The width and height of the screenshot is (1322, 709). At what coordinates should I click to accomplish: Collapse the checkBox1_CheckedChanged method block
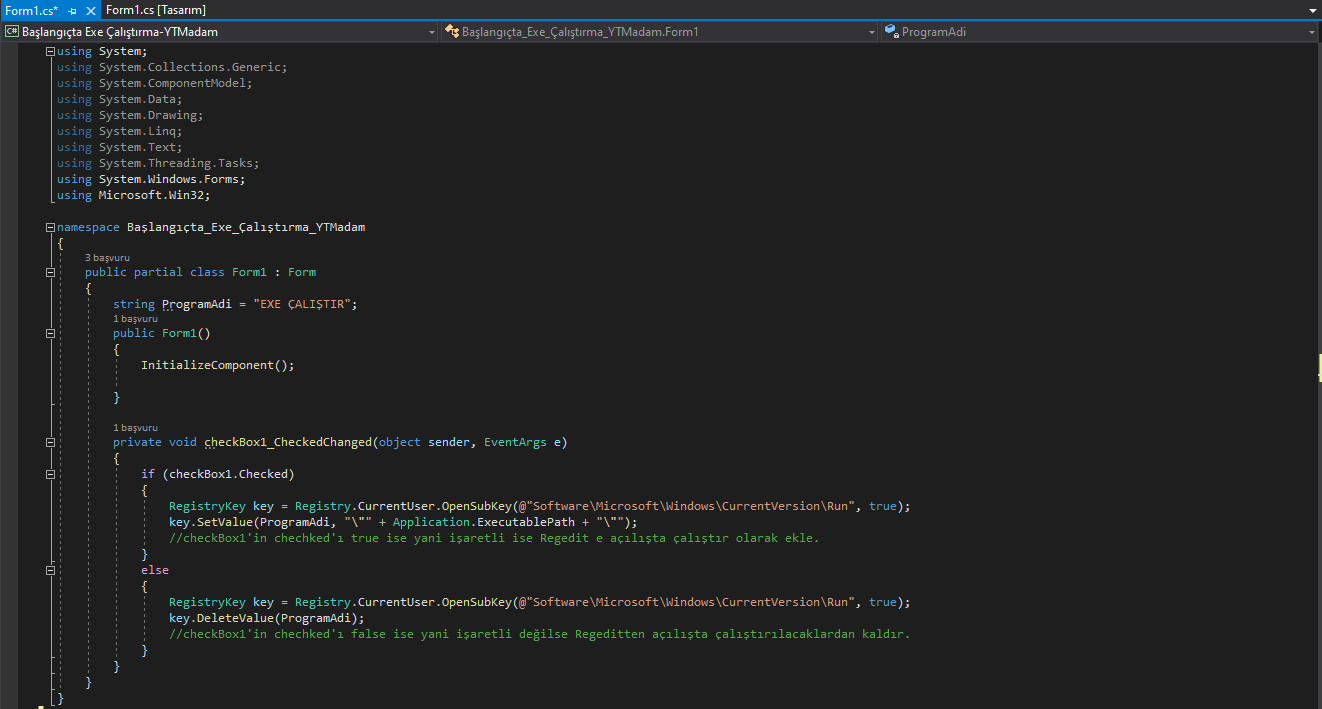point(50,442)
